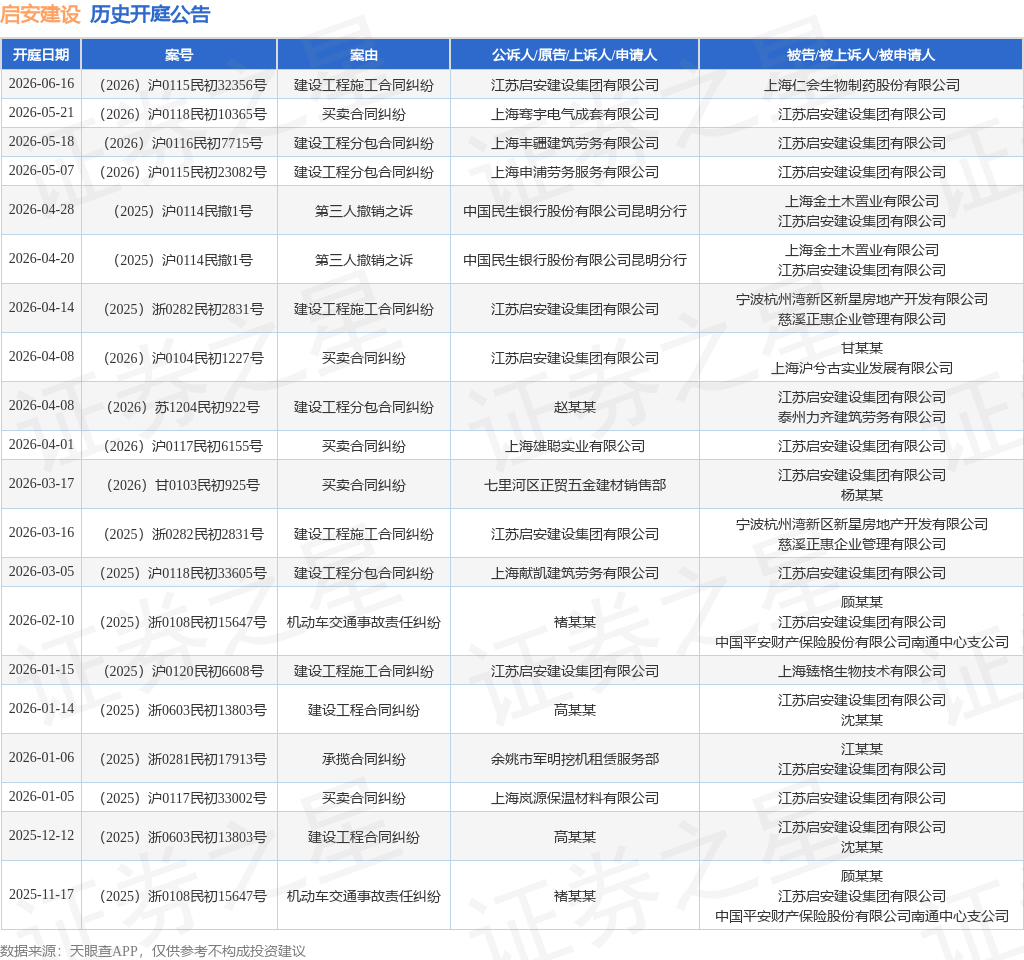
Task: Click plaintiff 上海骞宇电气成套有限公司
Action: pos(575,114)
